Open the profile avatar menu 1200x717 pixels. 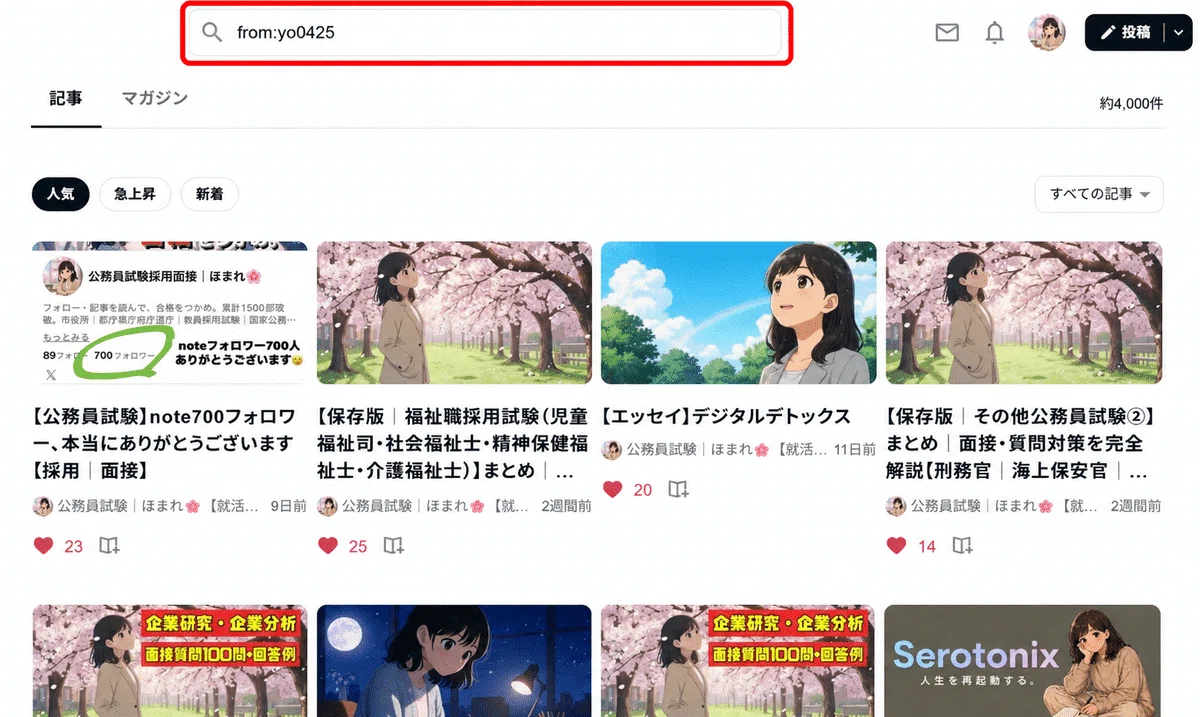tap(1047, 33)
